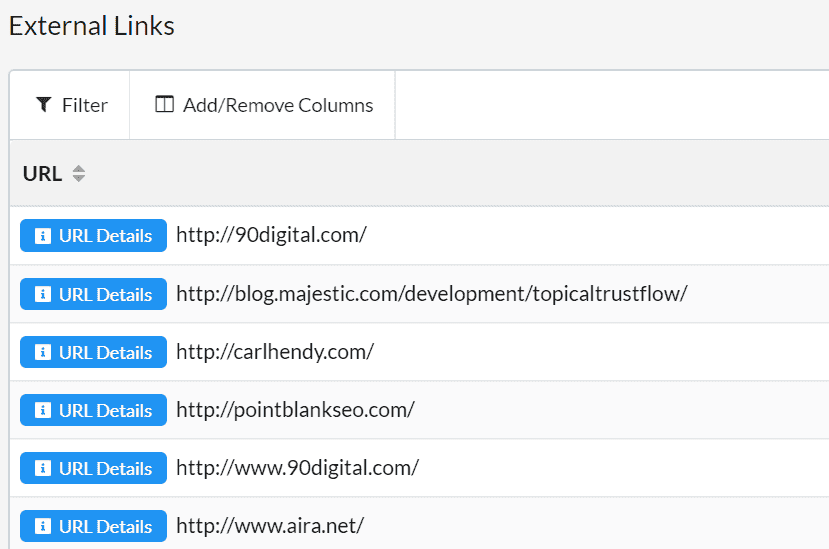Sort table by URL column arrows
The width and height of the screenshot is (829, 549).
pos(79,173)
